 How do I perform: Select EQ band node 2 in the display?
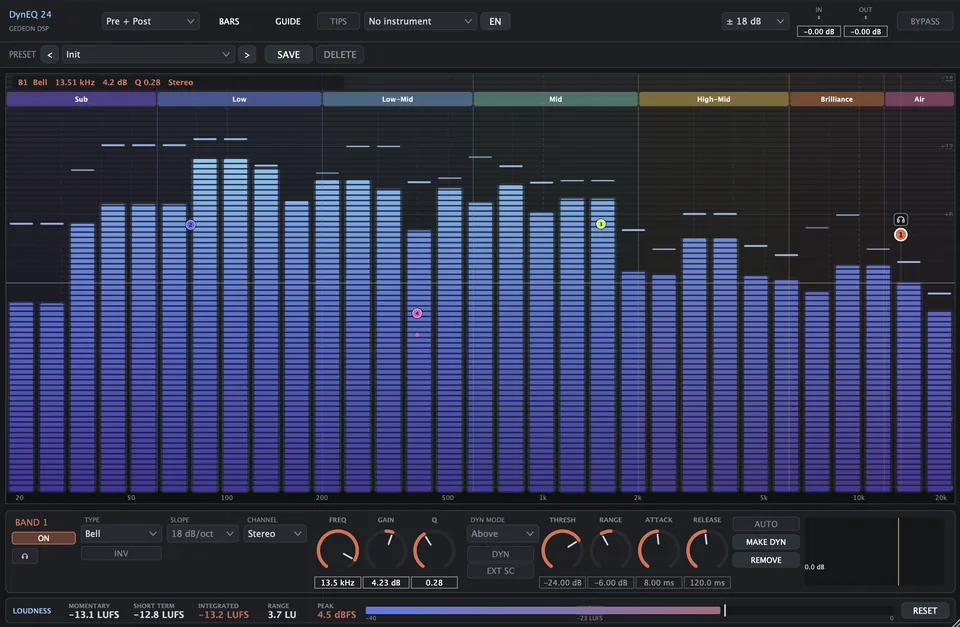point(190,225)
